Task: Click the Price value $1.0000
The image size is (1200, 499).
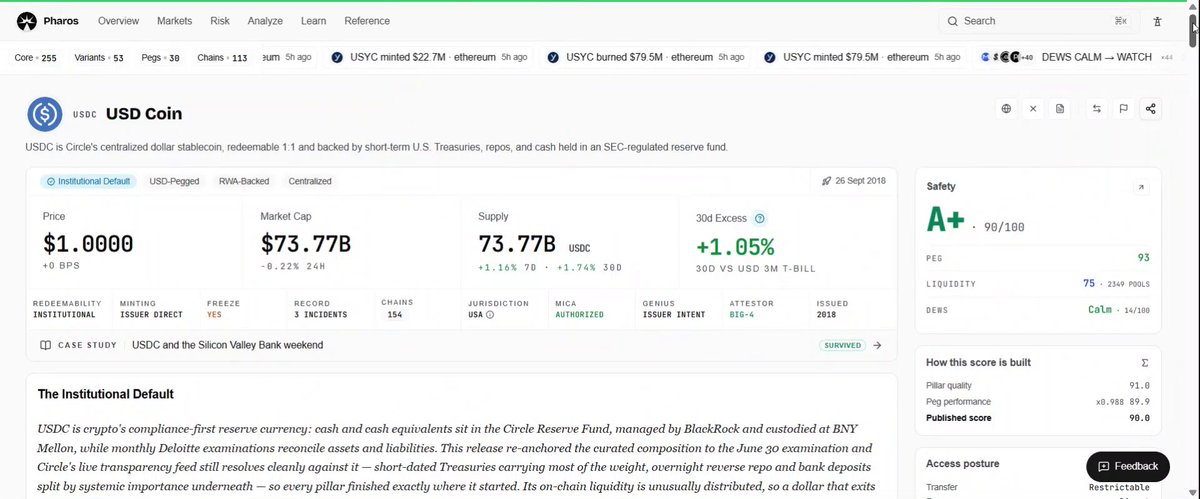Action: point(88,244)
